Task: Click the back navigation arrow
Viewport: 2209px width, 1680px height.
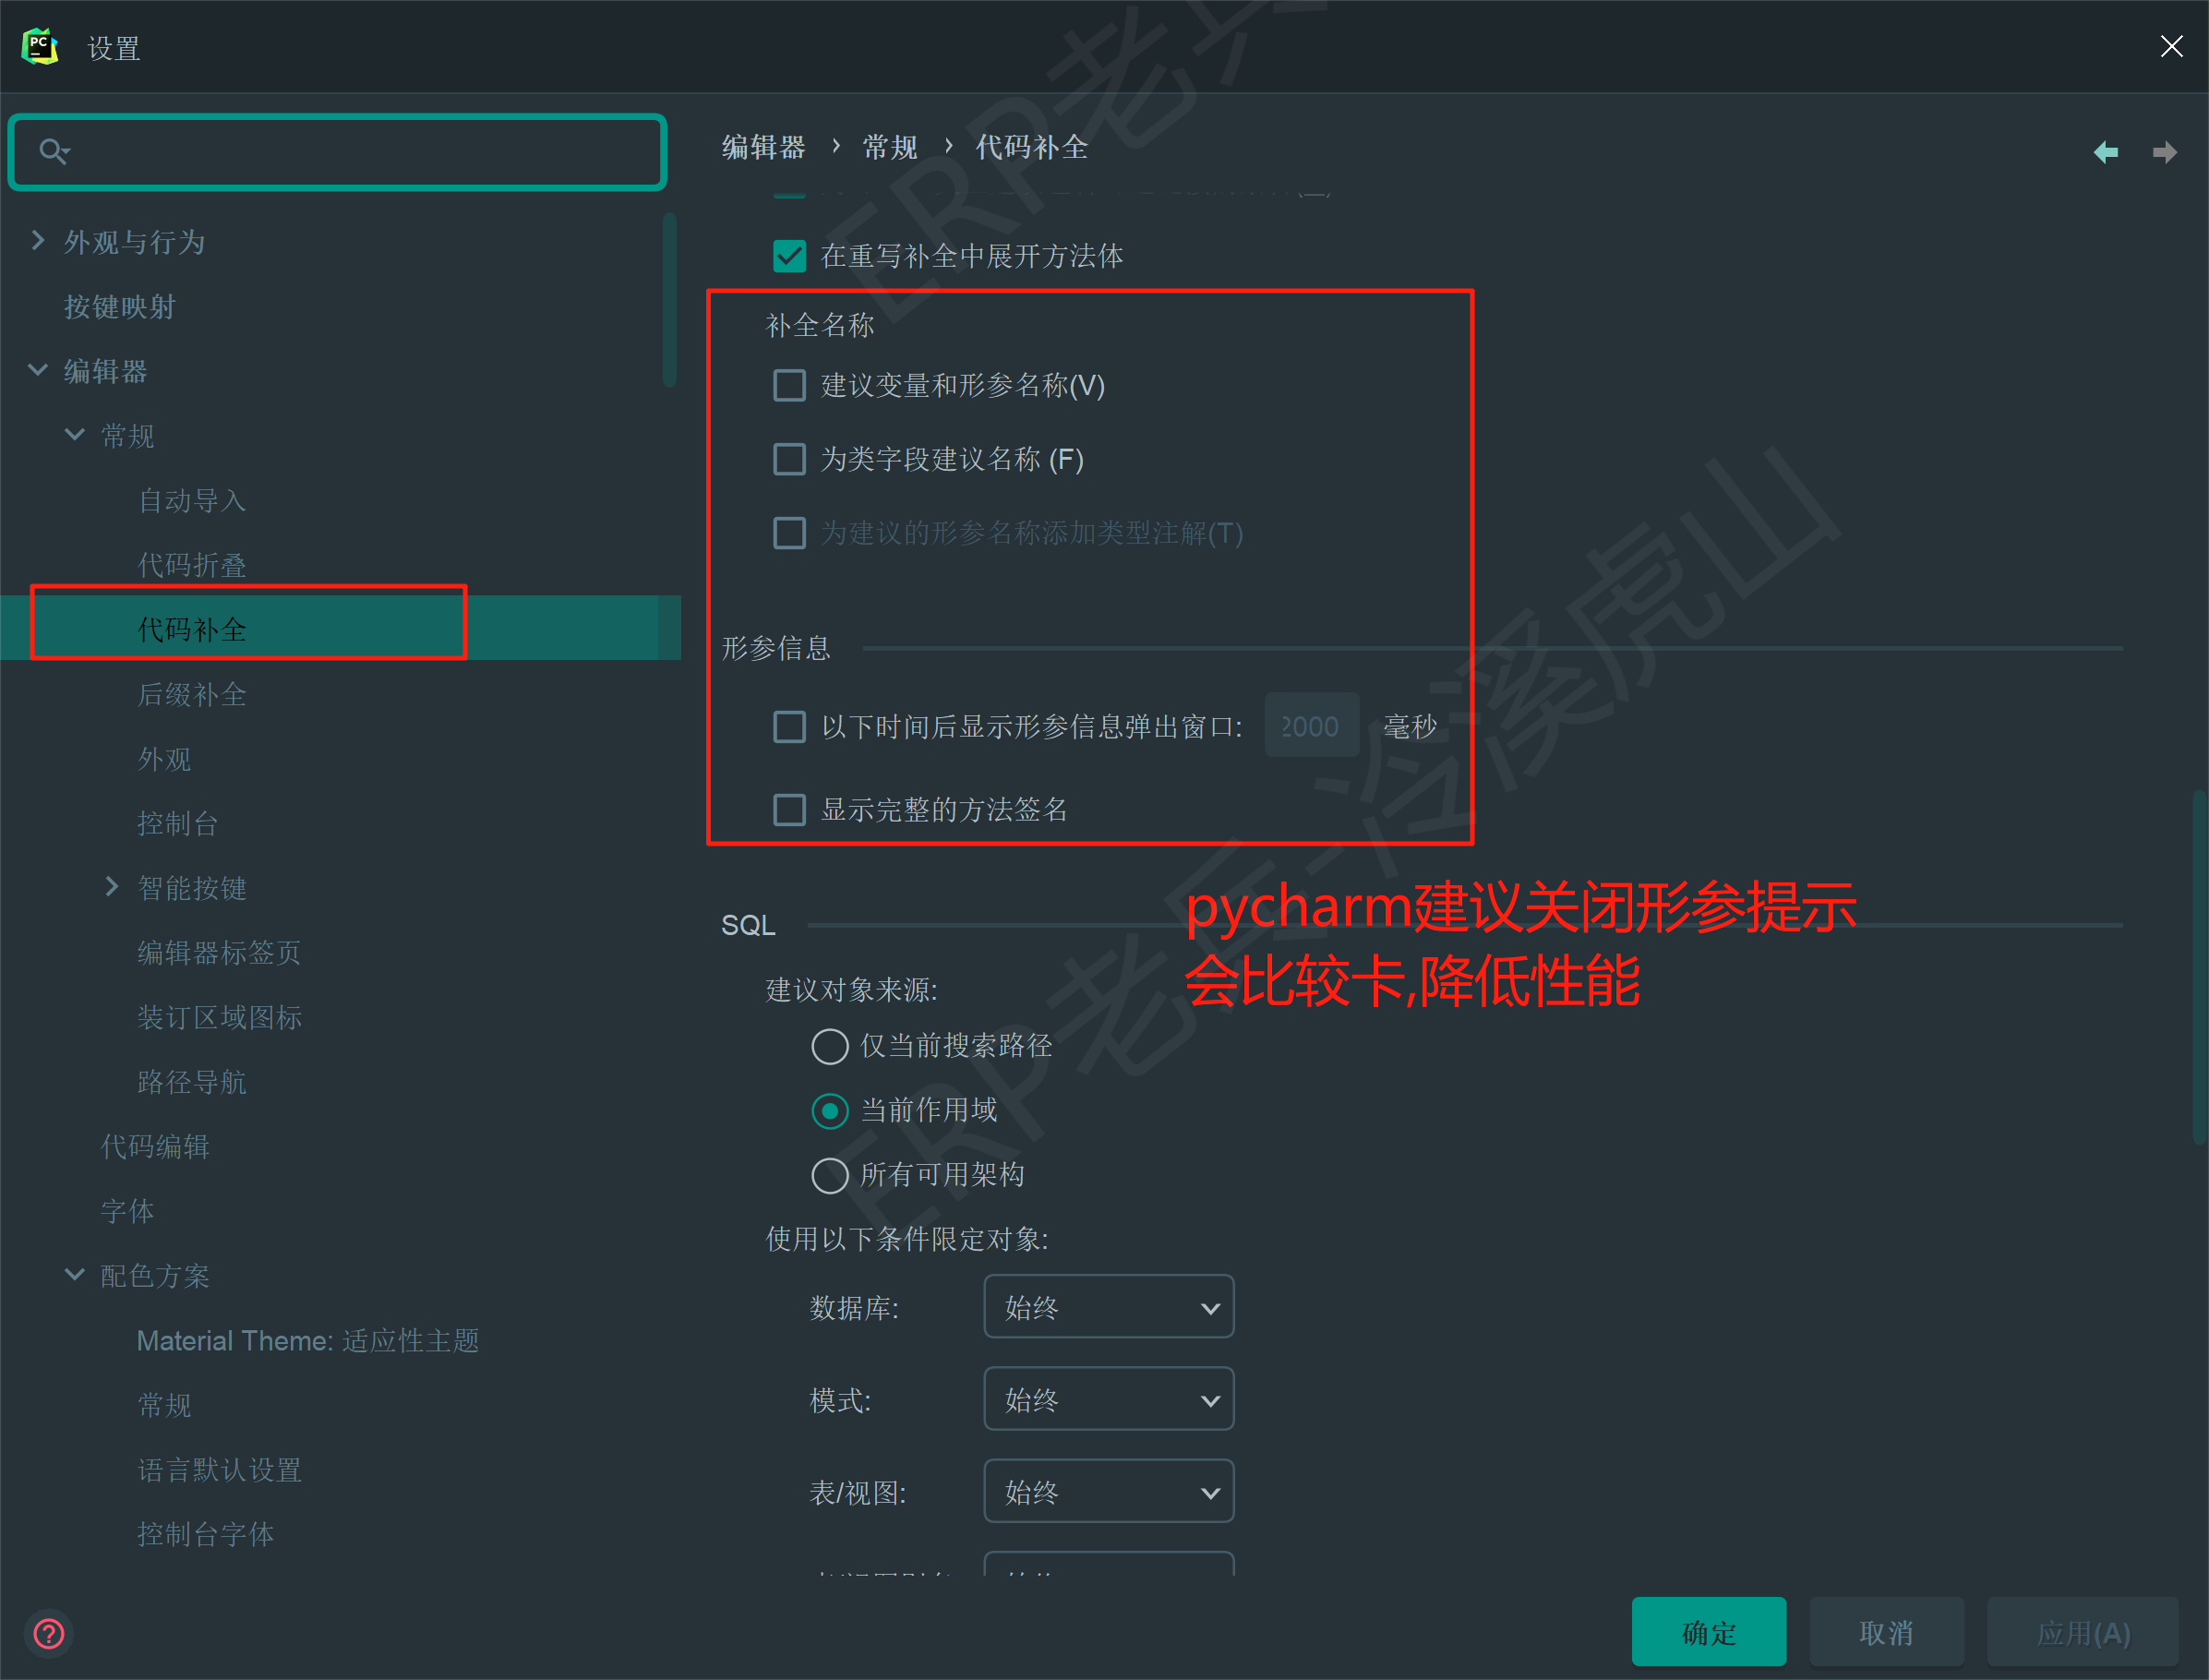Action: (x=2105, y=152)
